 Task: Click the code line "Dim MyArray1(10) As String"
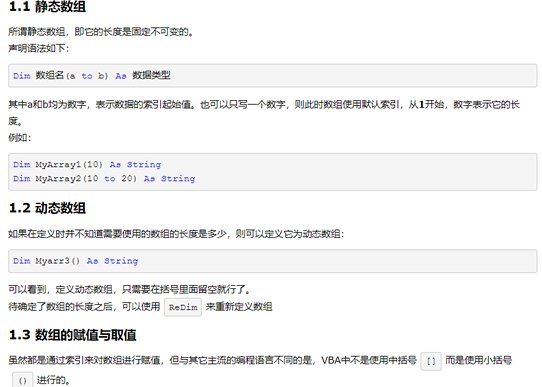(87, 164)
